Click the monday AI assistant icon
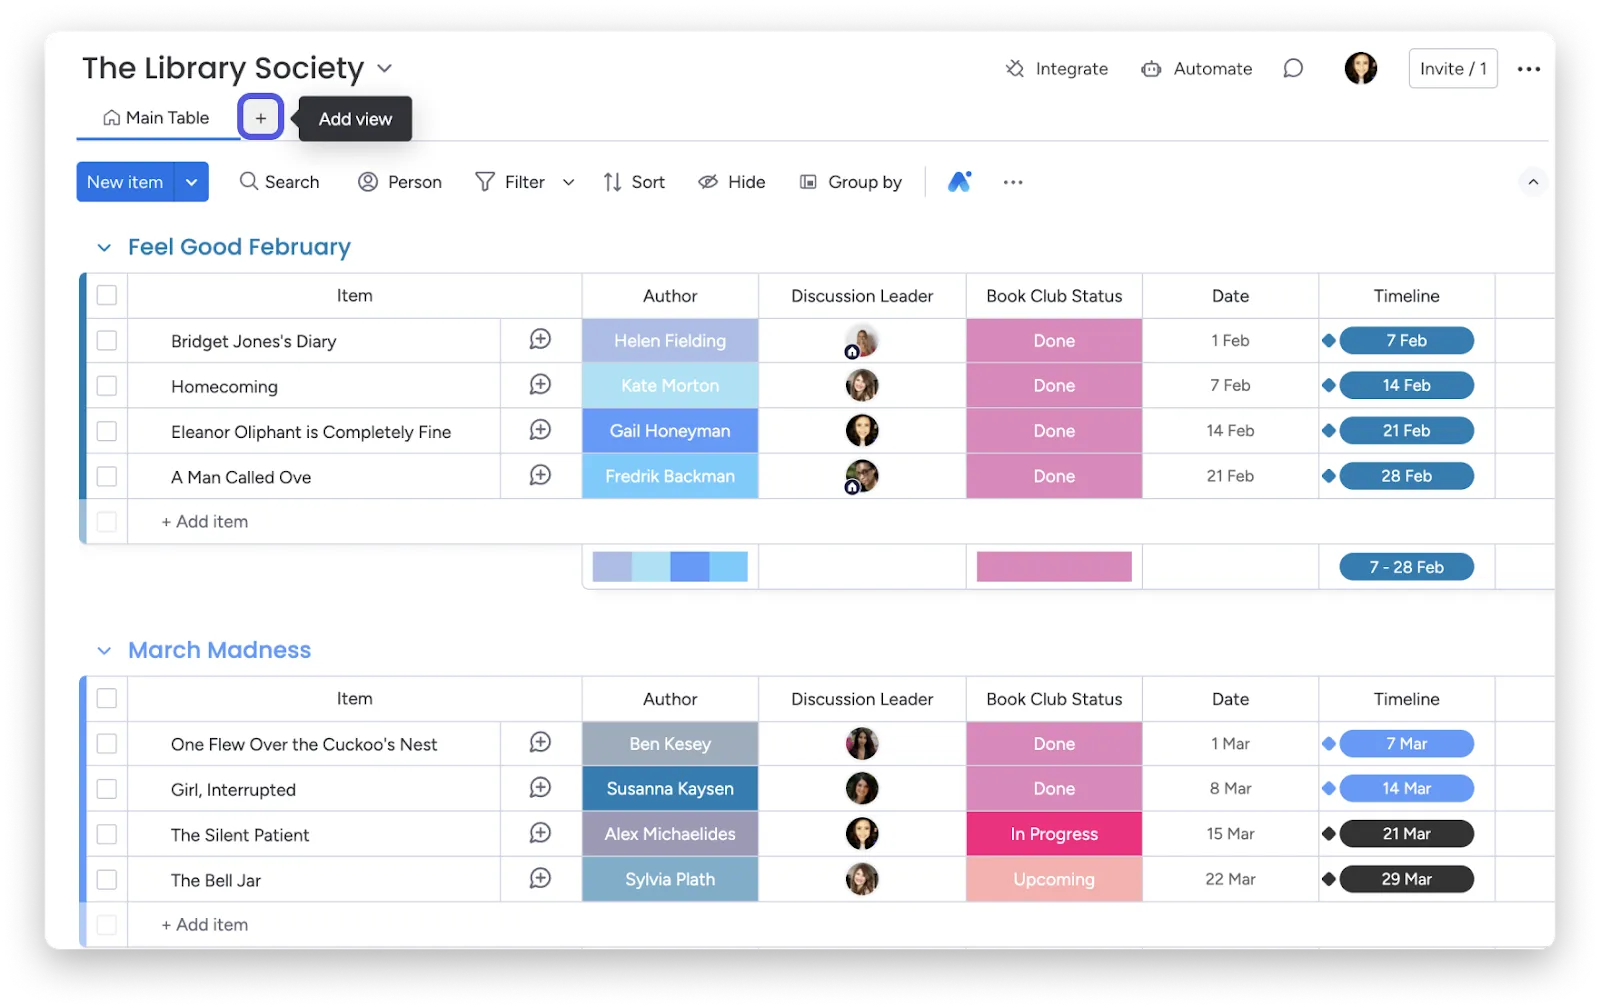This screenshot has width=1600, height=1008. click(959, 182)
